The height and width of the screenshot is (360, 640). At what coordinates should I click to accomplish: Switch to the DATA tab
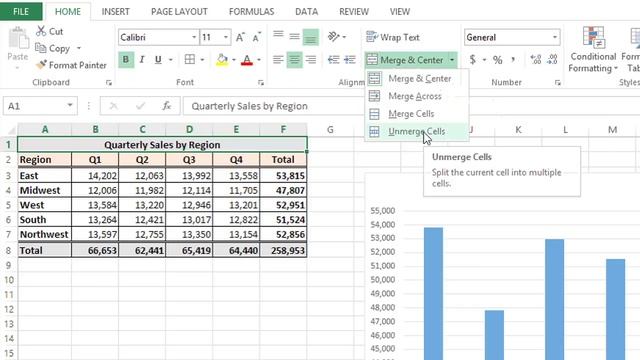pos(307,12)
